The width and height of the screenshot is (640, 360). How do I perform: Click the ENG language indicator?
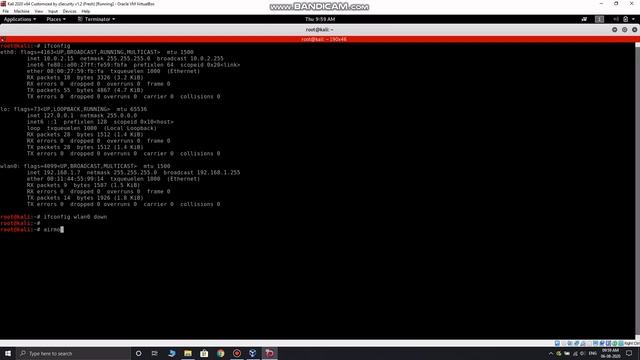click(x=593, y=353)
